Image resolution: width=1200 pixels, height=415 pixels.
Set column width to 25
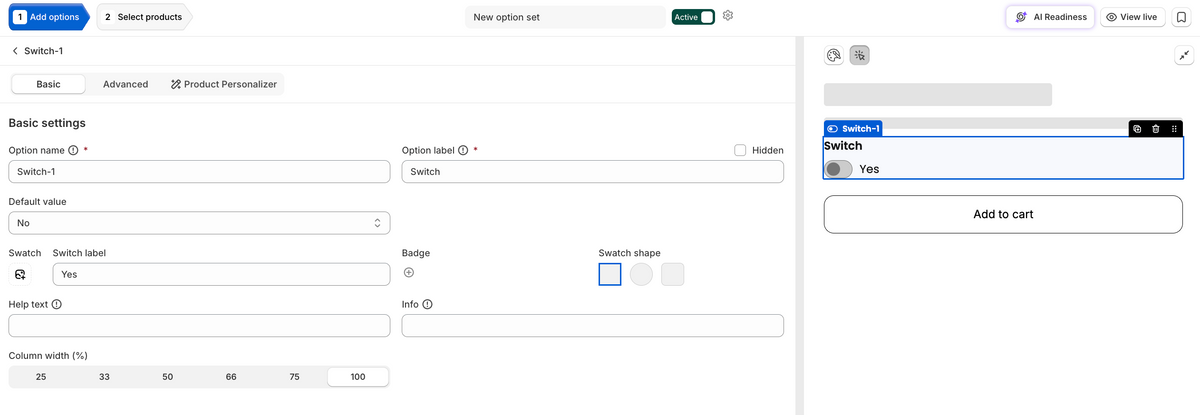[x=41, y=377]
